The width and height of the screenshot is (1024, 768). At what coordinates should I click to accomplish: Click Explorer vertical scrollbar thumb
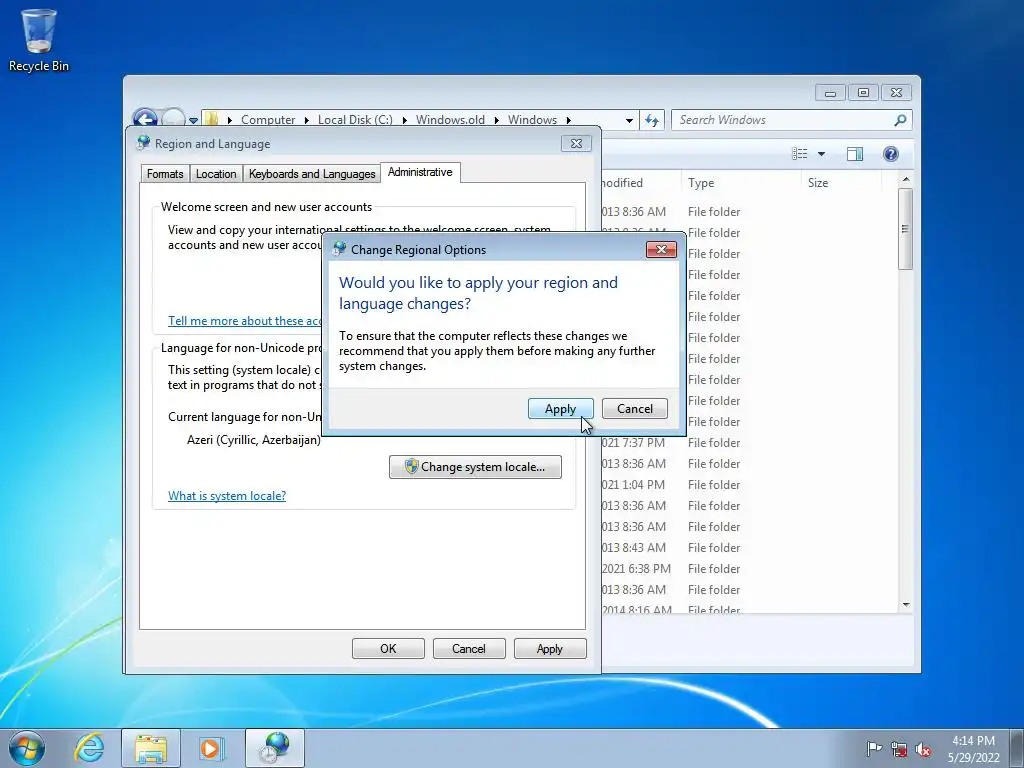tap(905, 229)
